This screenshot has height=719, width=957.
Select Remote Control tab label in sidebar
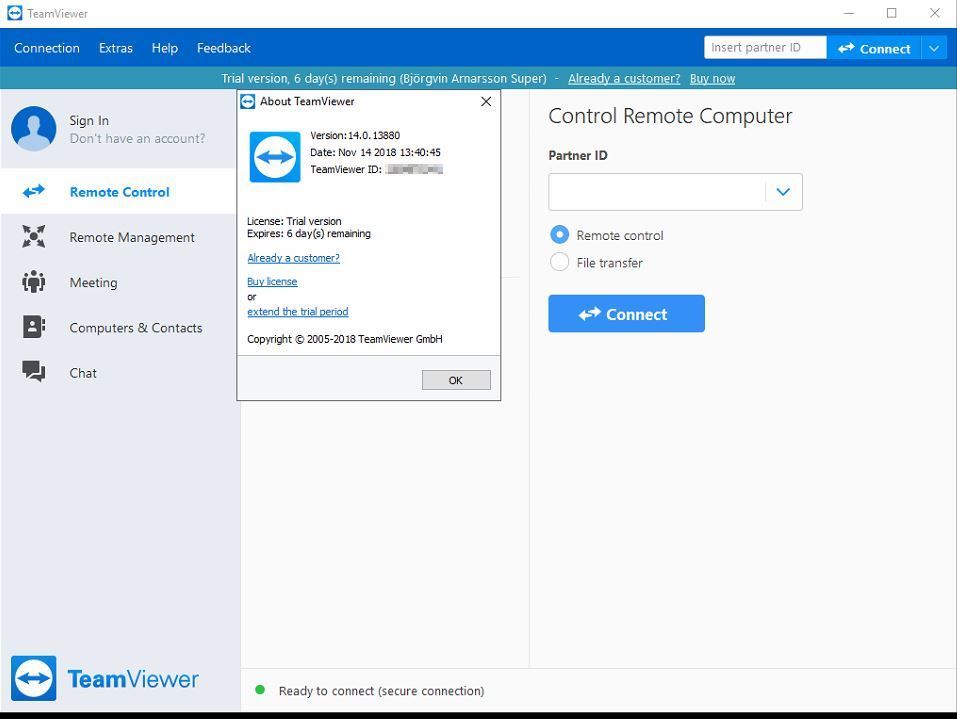pos(120,192)
